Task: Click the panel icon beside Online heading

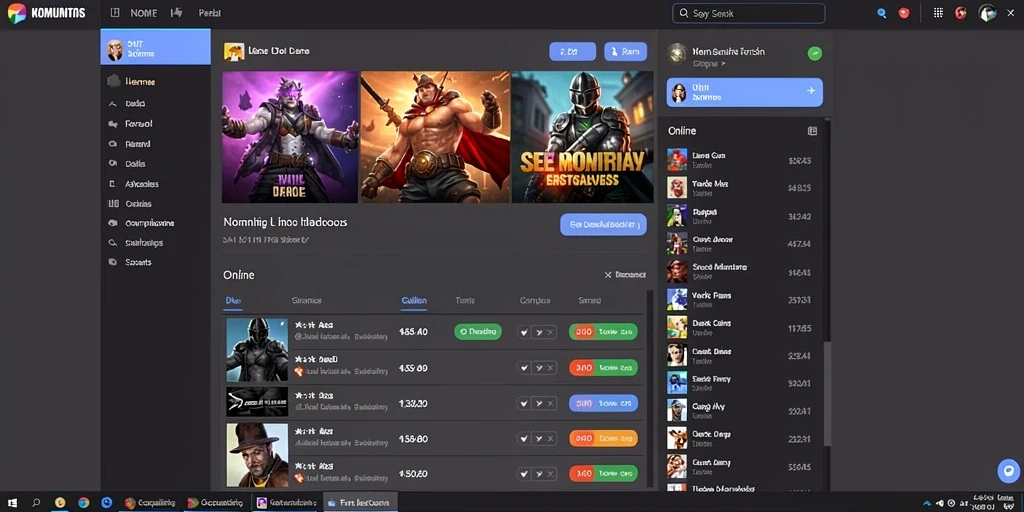Action: 812,131
